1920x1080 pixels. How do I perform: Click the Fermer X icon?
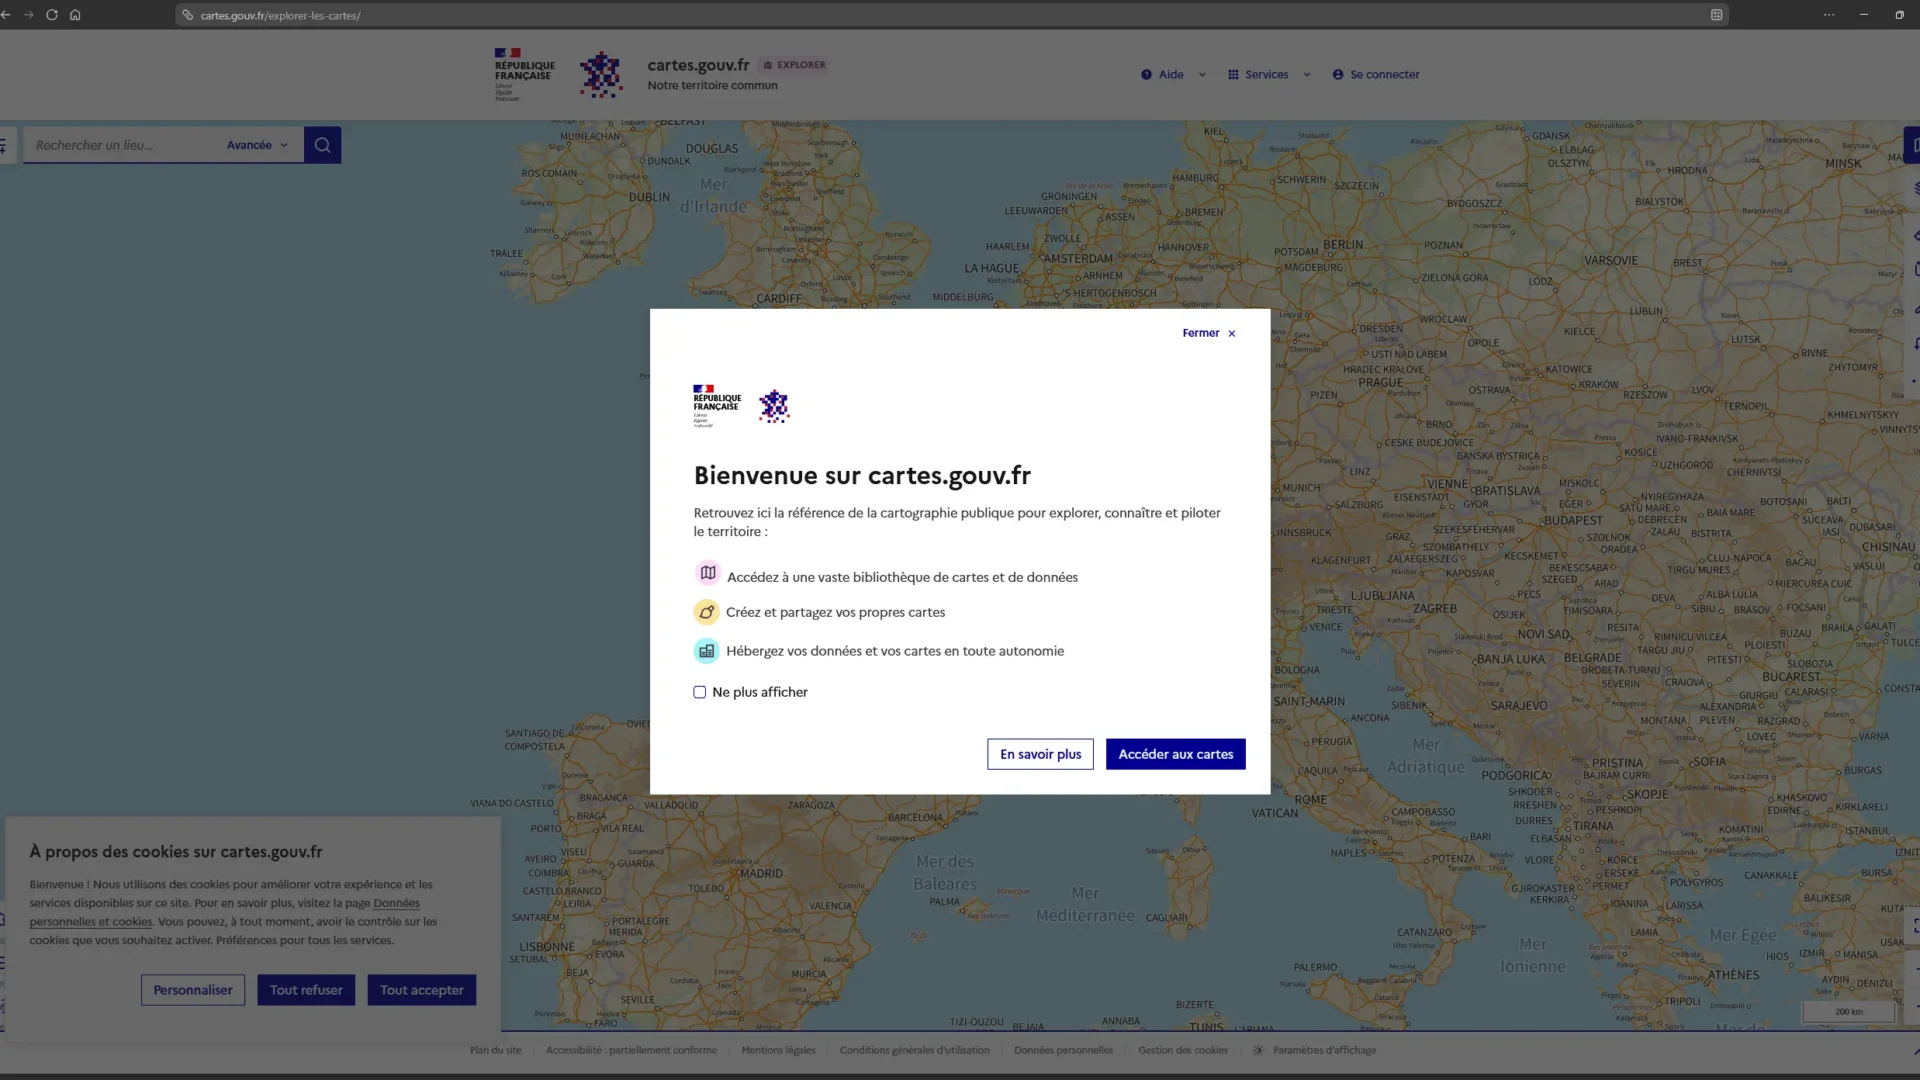click(1232, 334)
